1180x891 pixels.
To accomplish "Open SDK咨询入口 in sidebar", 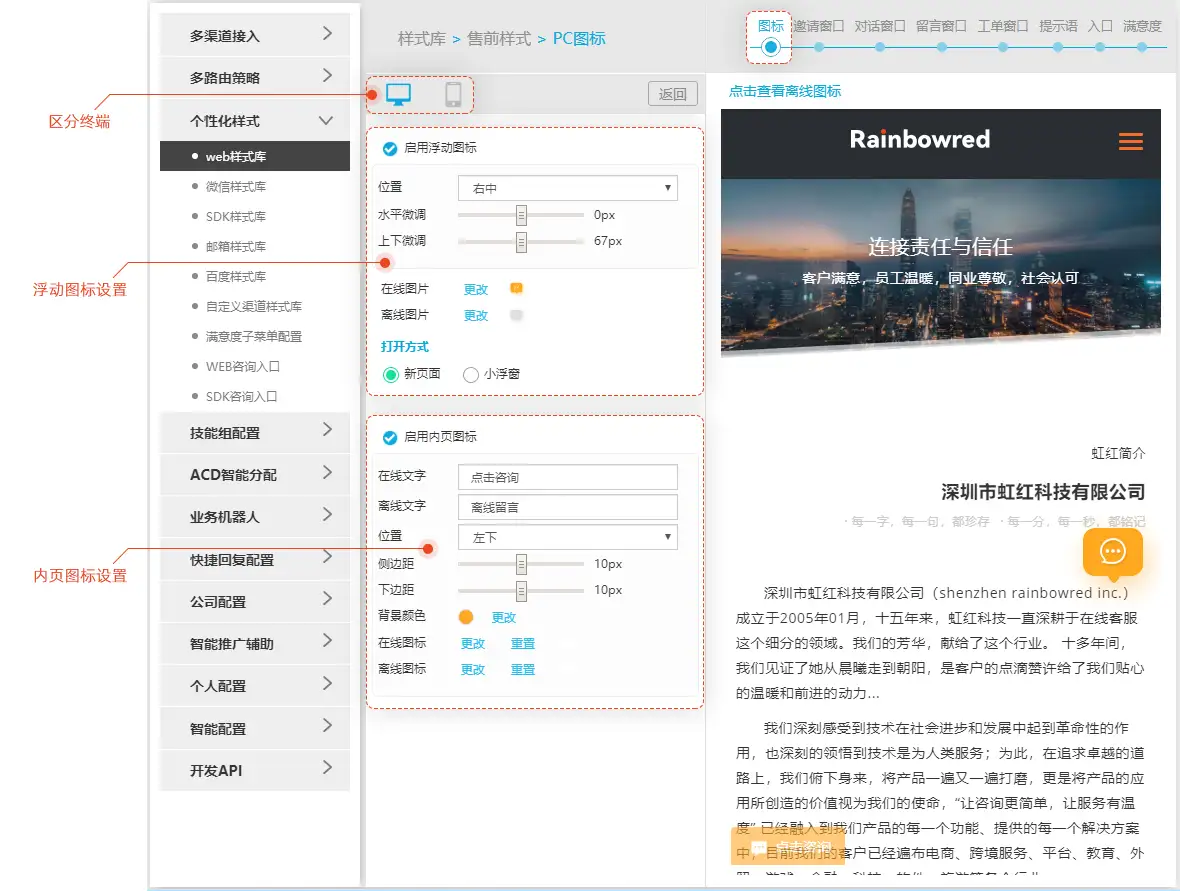I will (242, 397).
